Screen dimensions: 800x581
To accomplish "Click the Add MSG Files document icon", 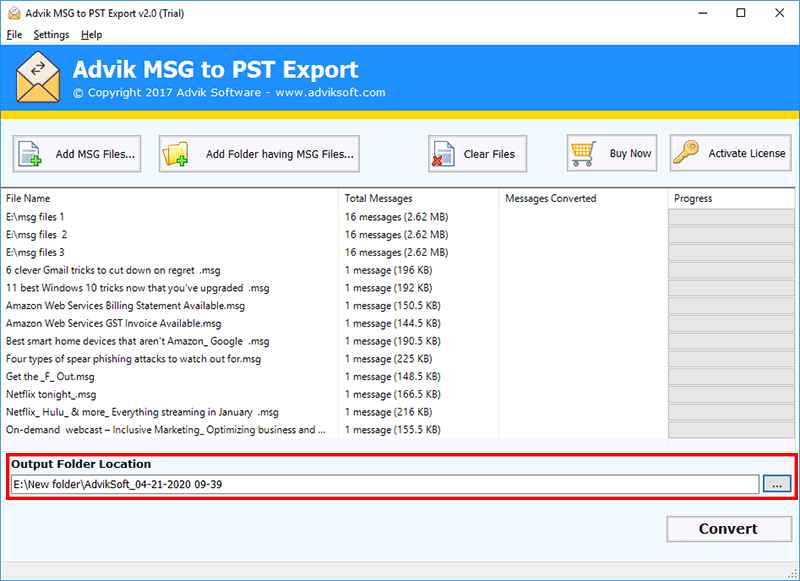I will 30,154.
